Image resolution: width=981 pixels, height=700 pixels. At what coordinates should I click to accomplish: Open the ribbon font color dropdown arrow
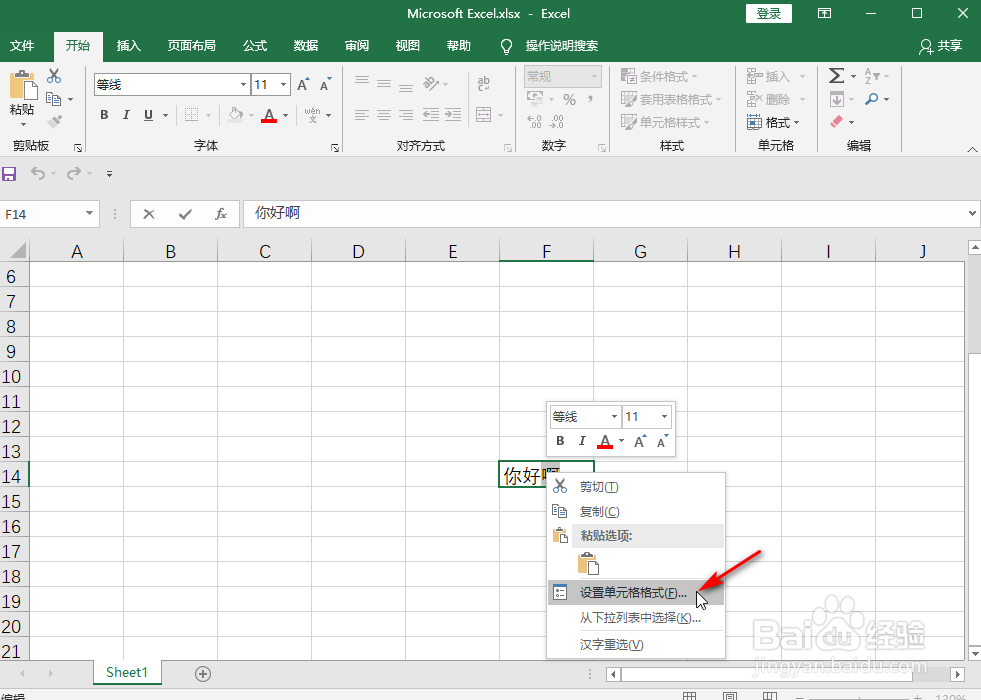coord(285,115)
